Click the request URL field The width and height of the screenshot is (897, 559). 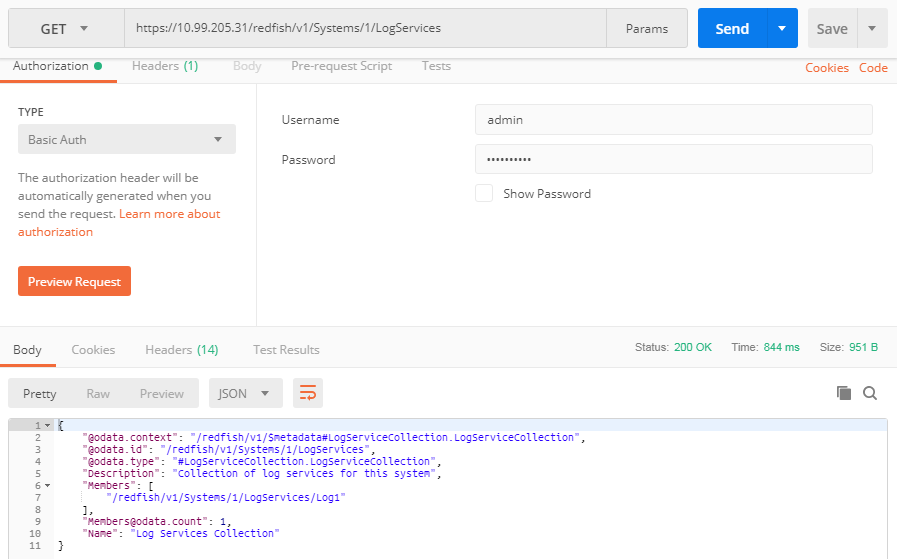click(x=366, y=28)
